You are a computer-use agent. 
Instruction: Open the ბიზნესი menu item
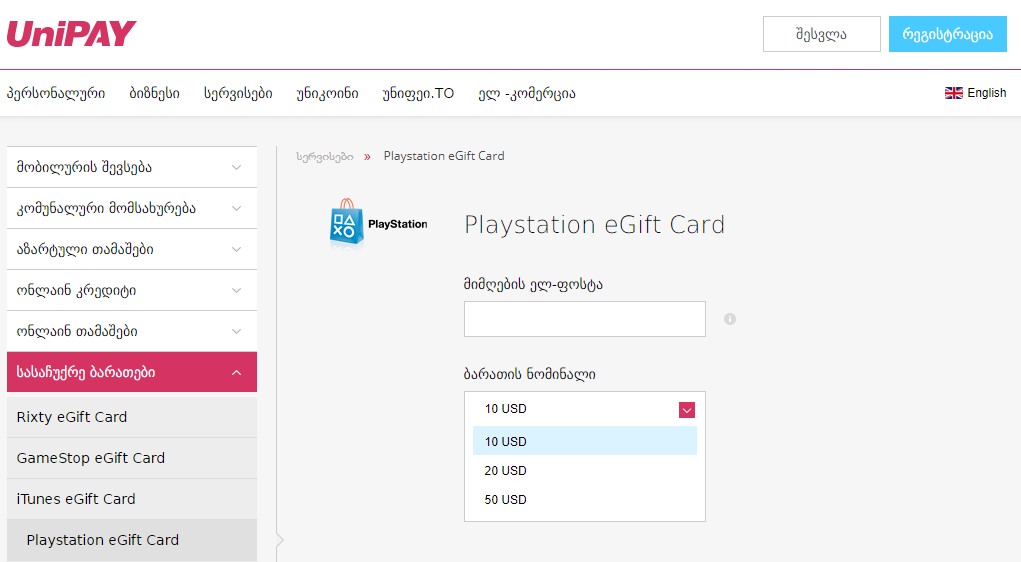(x=154, y=94)
